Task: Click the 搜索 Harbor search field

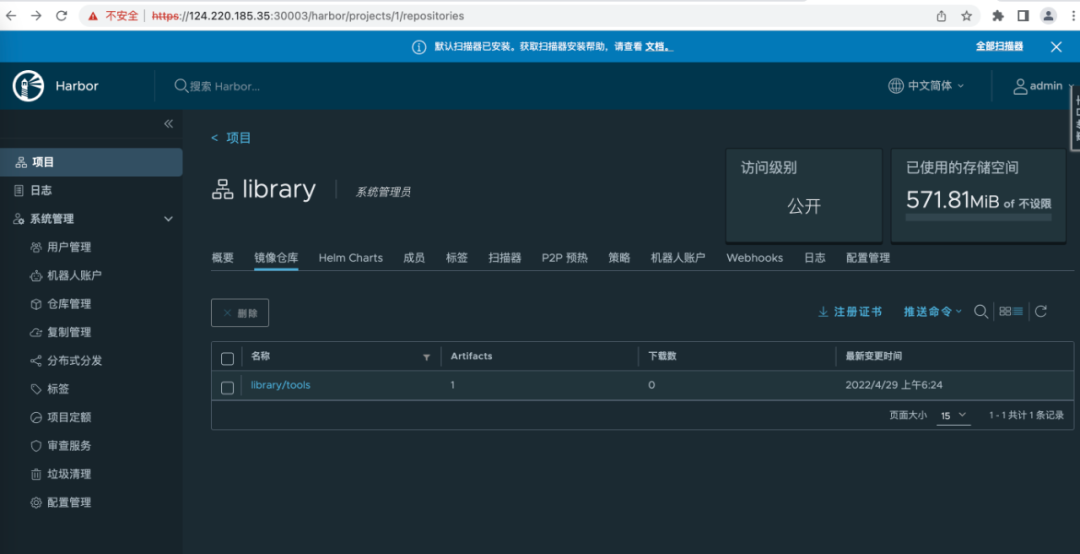Action: [225, 86]
